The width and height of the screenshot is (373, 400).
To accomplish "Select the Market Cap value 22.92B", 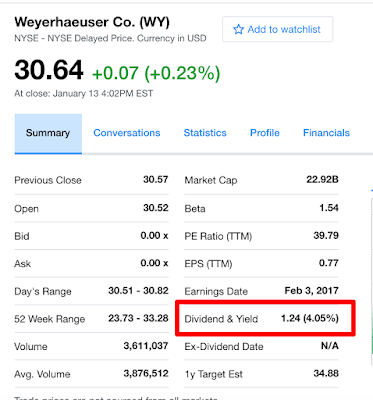I will 322,180.
